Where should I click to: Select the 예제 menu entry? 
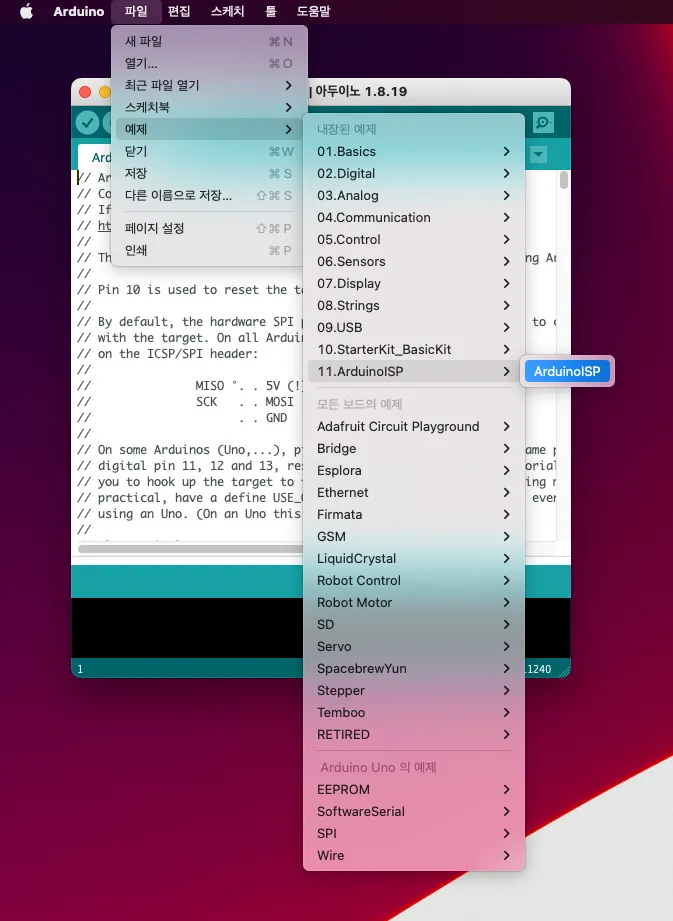point(209,129)
